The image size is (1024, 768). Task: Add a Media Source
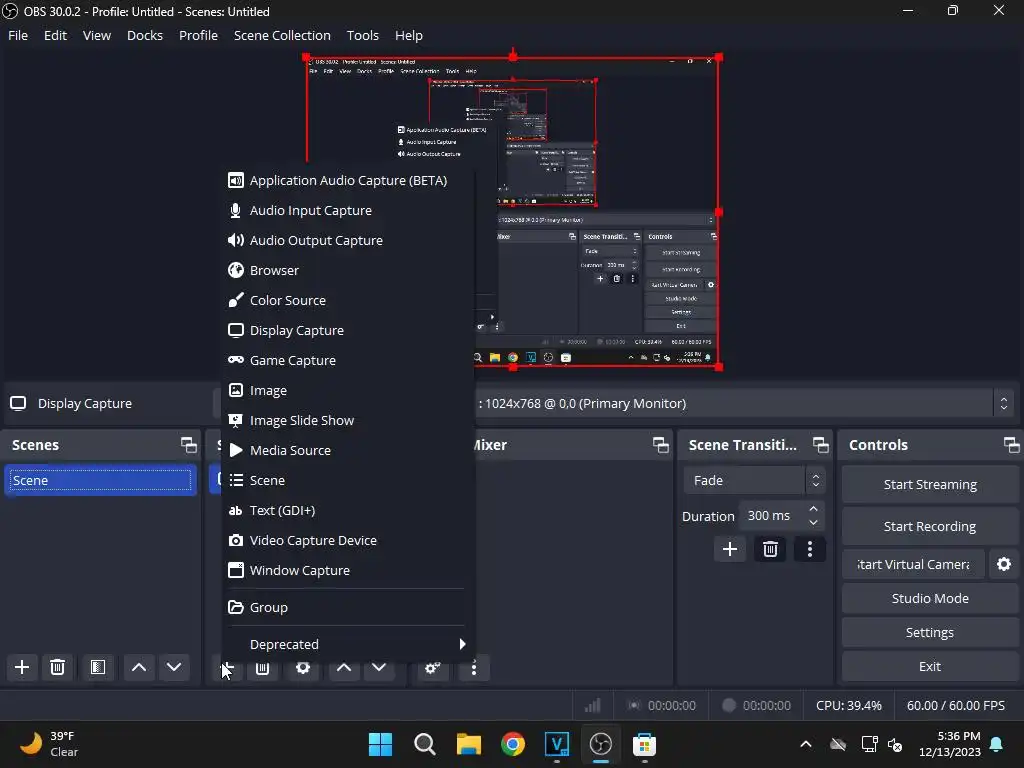[x=347, y=451]
